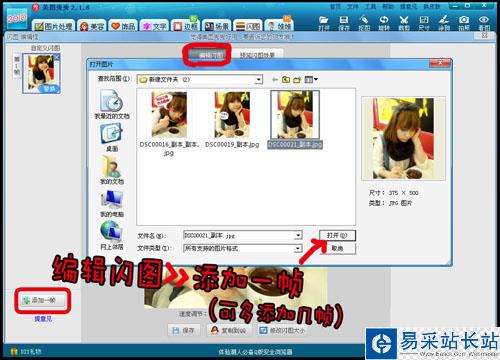The width and height of the screenshot is (500, 360).
Task: Open 我的文档 in the places bar
Action: pyautogui.click(x=112, y=170)
